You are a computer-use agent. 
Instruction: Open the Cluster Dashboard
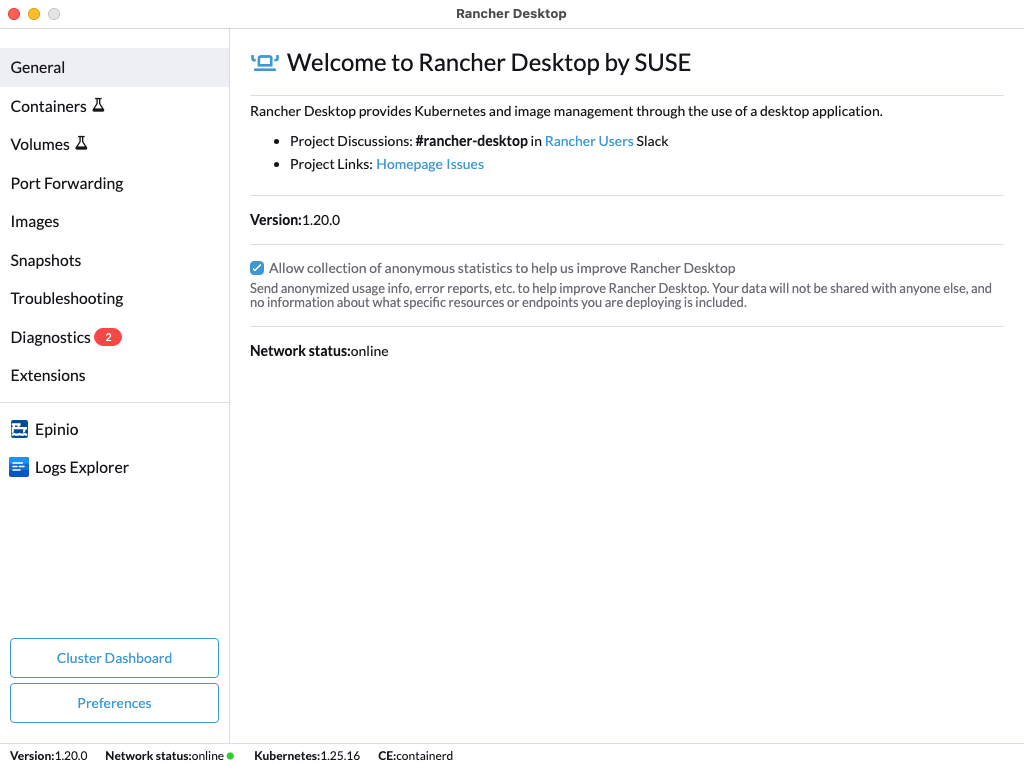114,658
